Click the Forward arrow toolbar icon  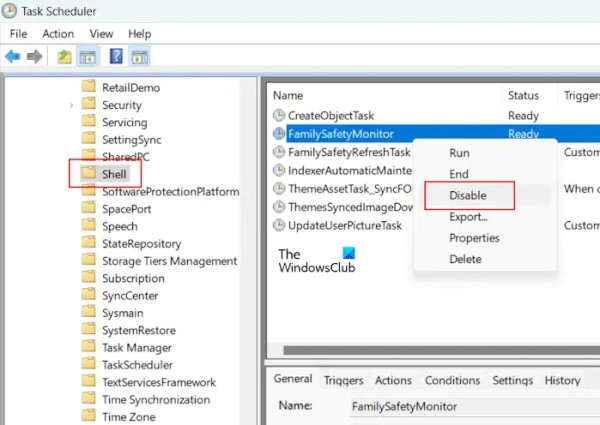point(34,57)
